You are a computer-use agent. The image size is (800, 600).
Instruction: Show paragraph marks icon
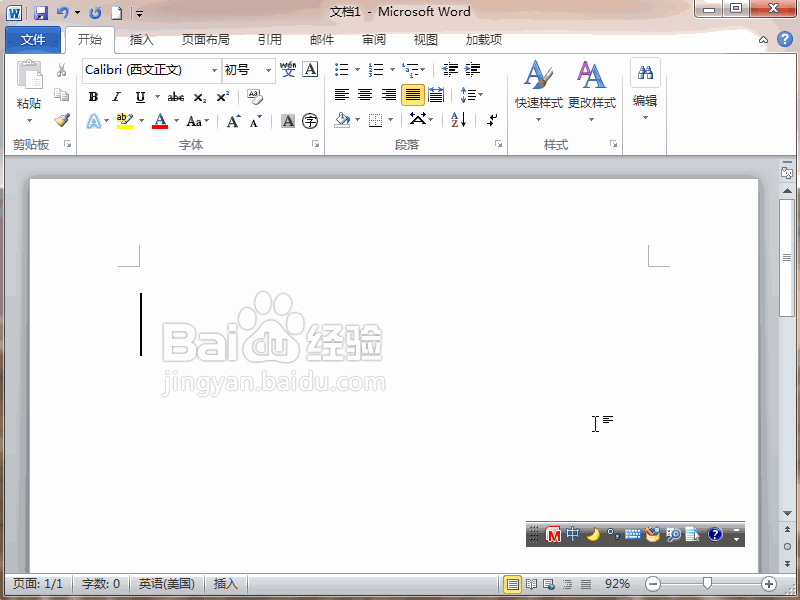(492, 120)
